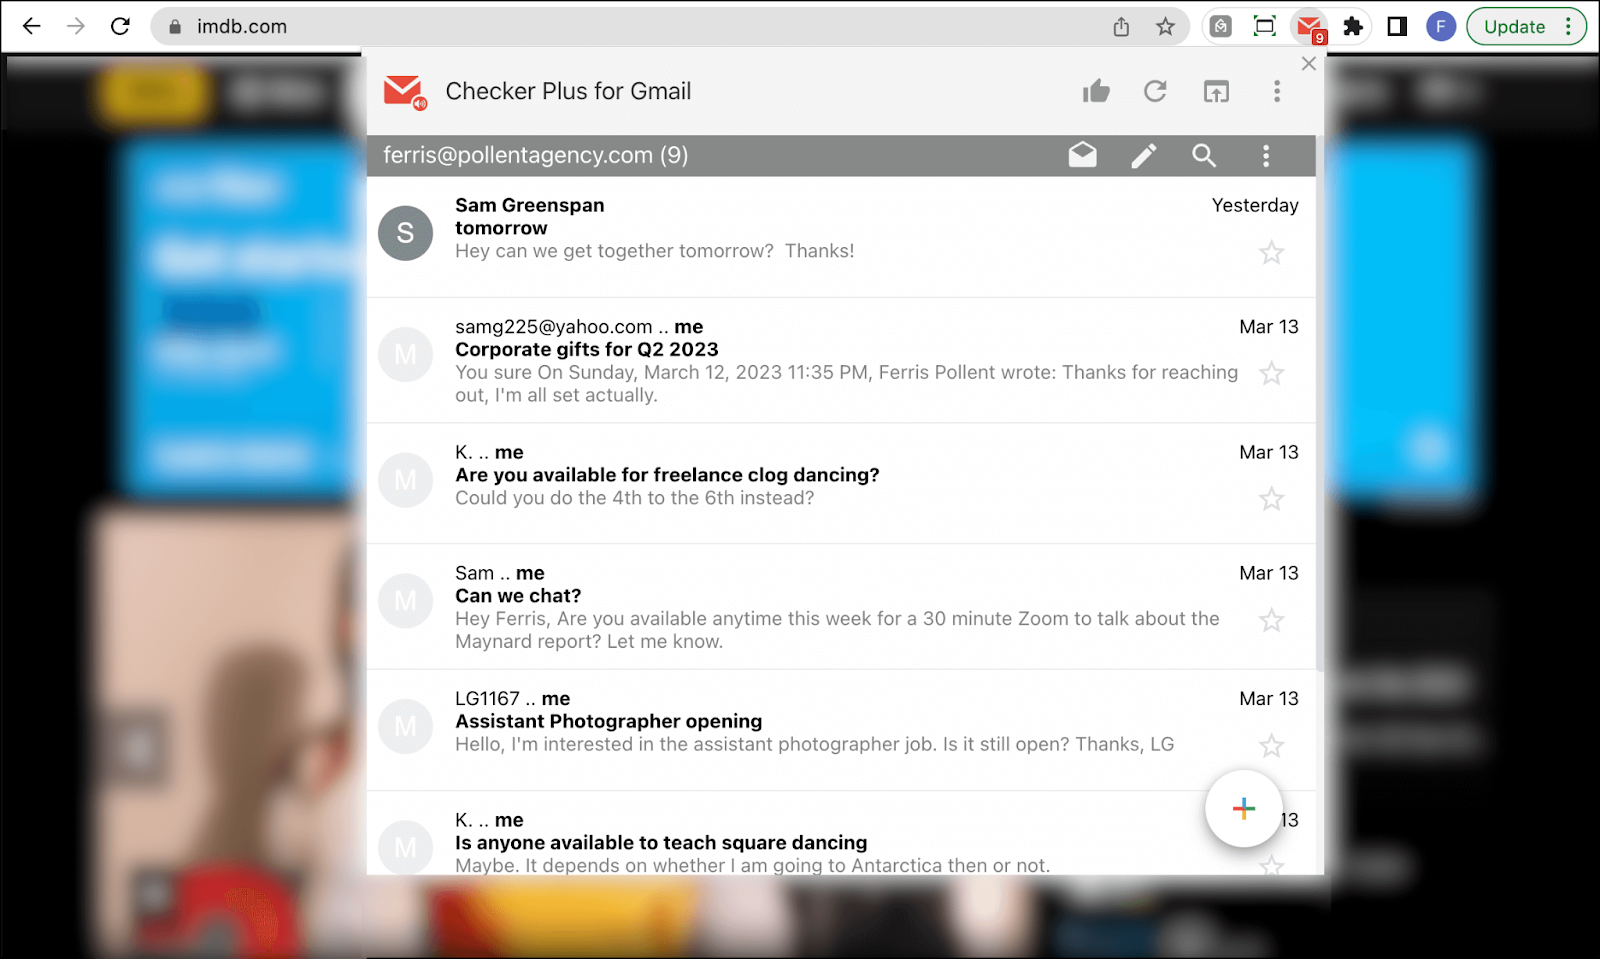This screenshot has height=959, width=1600.
Task: Click the thumbs up icon in popup header
Action: point(1096,92)
